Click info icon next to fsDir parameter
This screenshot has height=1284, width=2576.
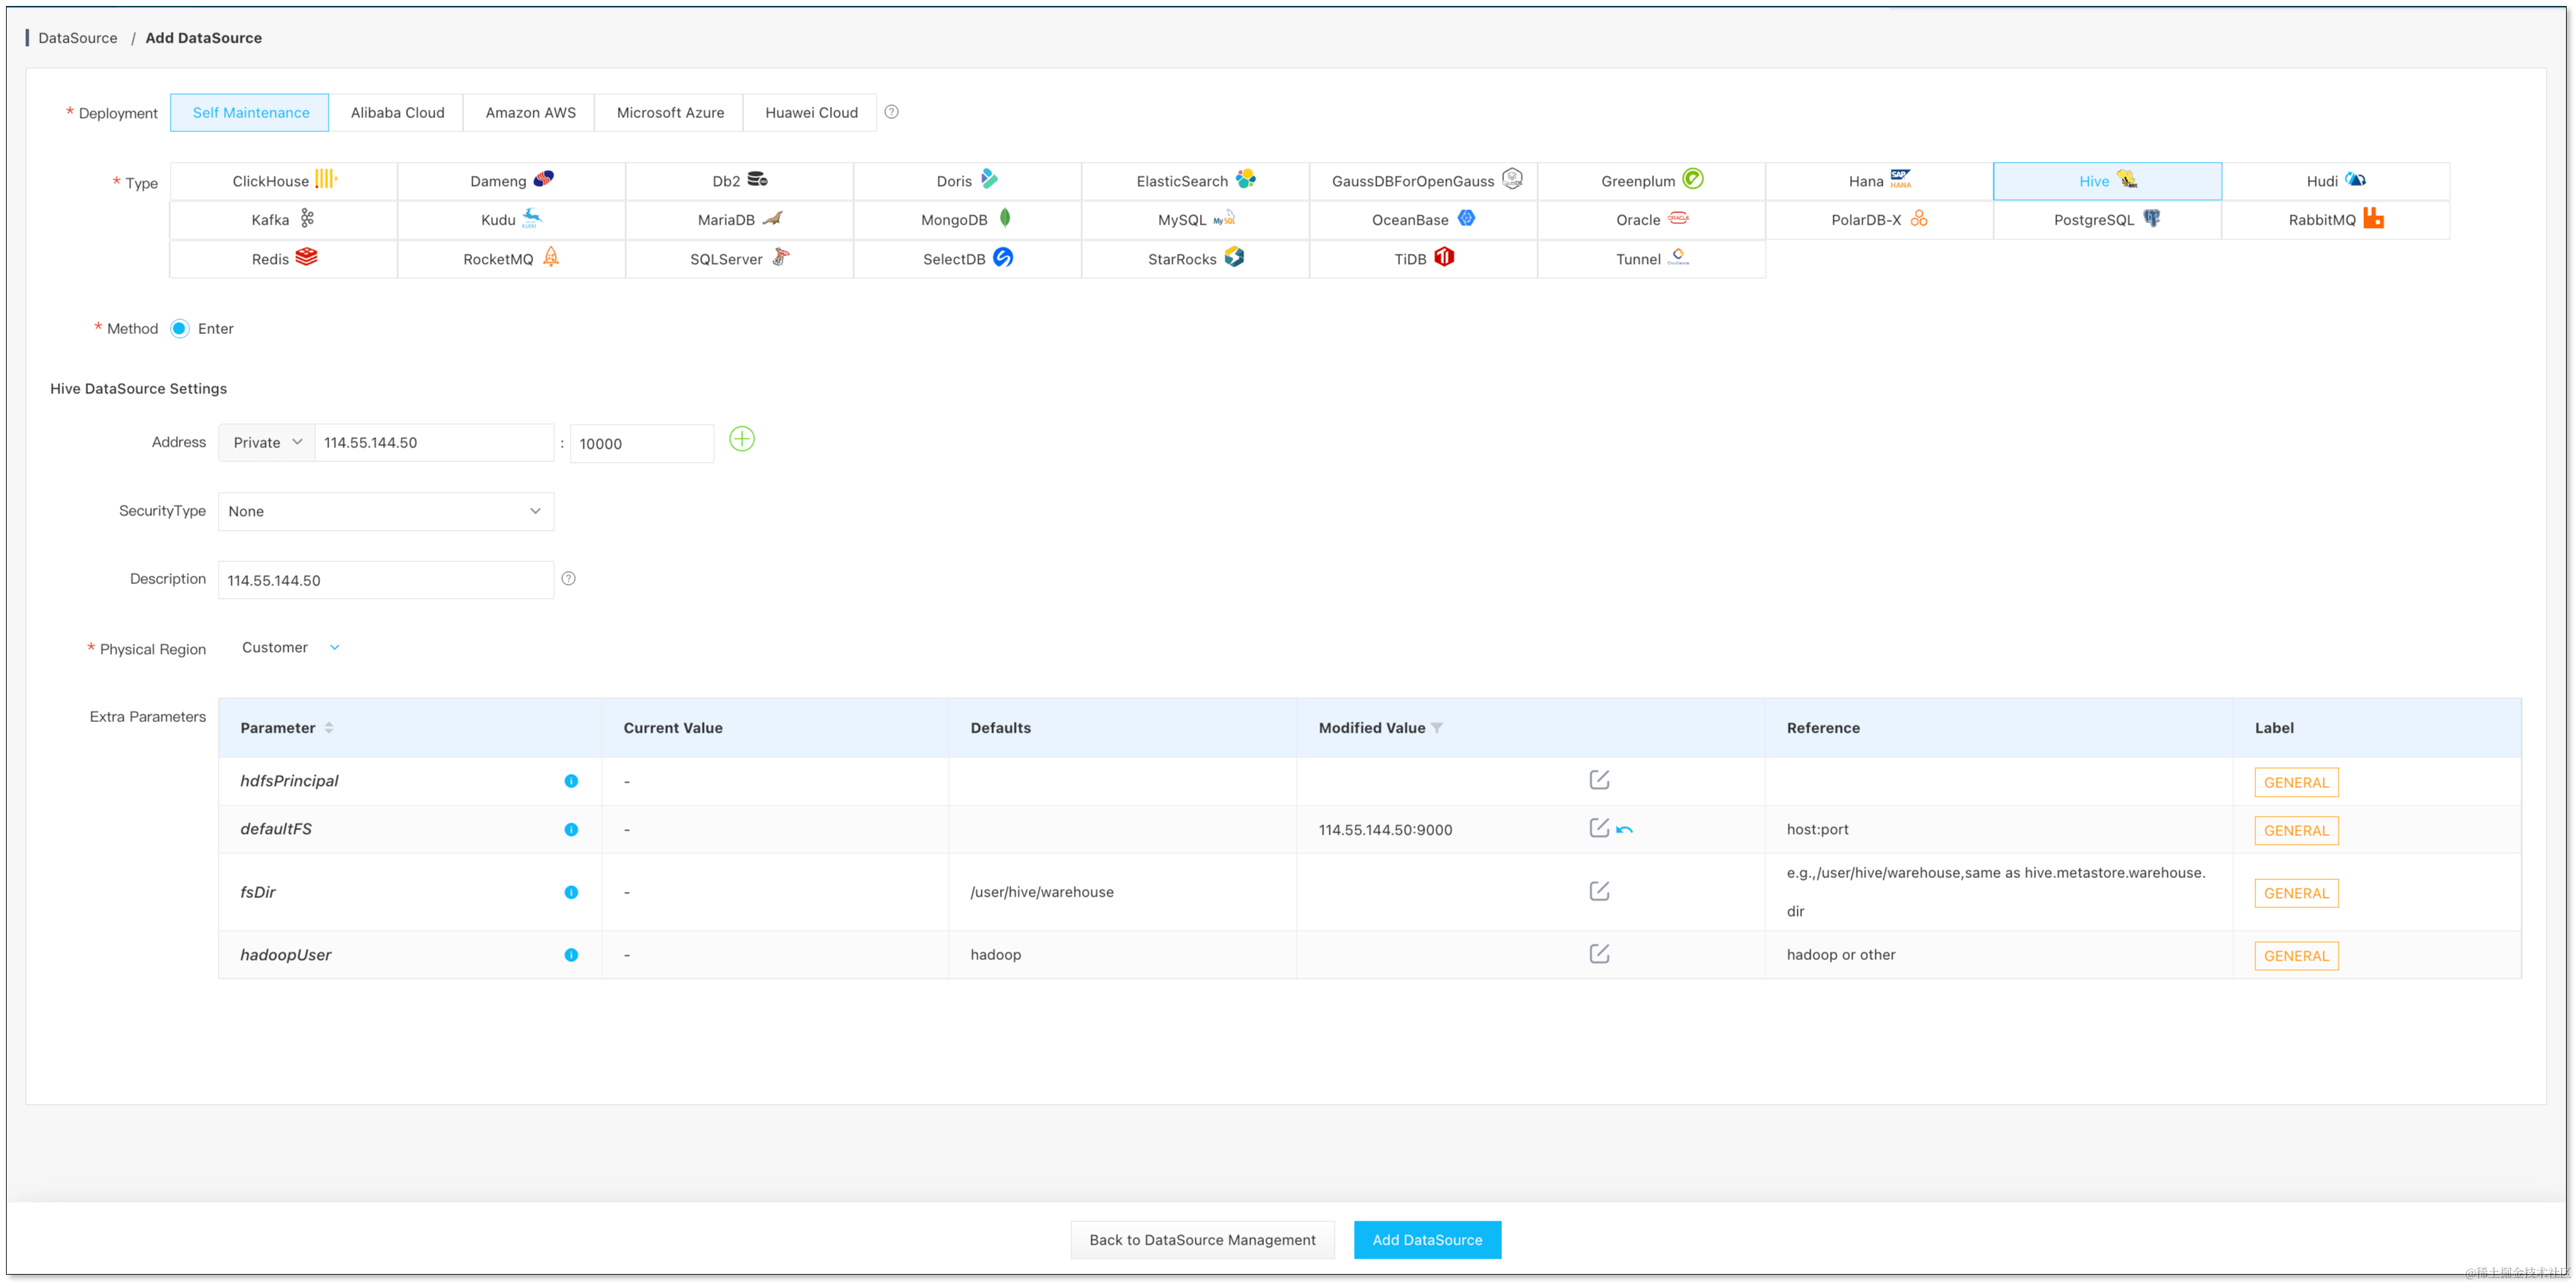(x=571, y=892)
